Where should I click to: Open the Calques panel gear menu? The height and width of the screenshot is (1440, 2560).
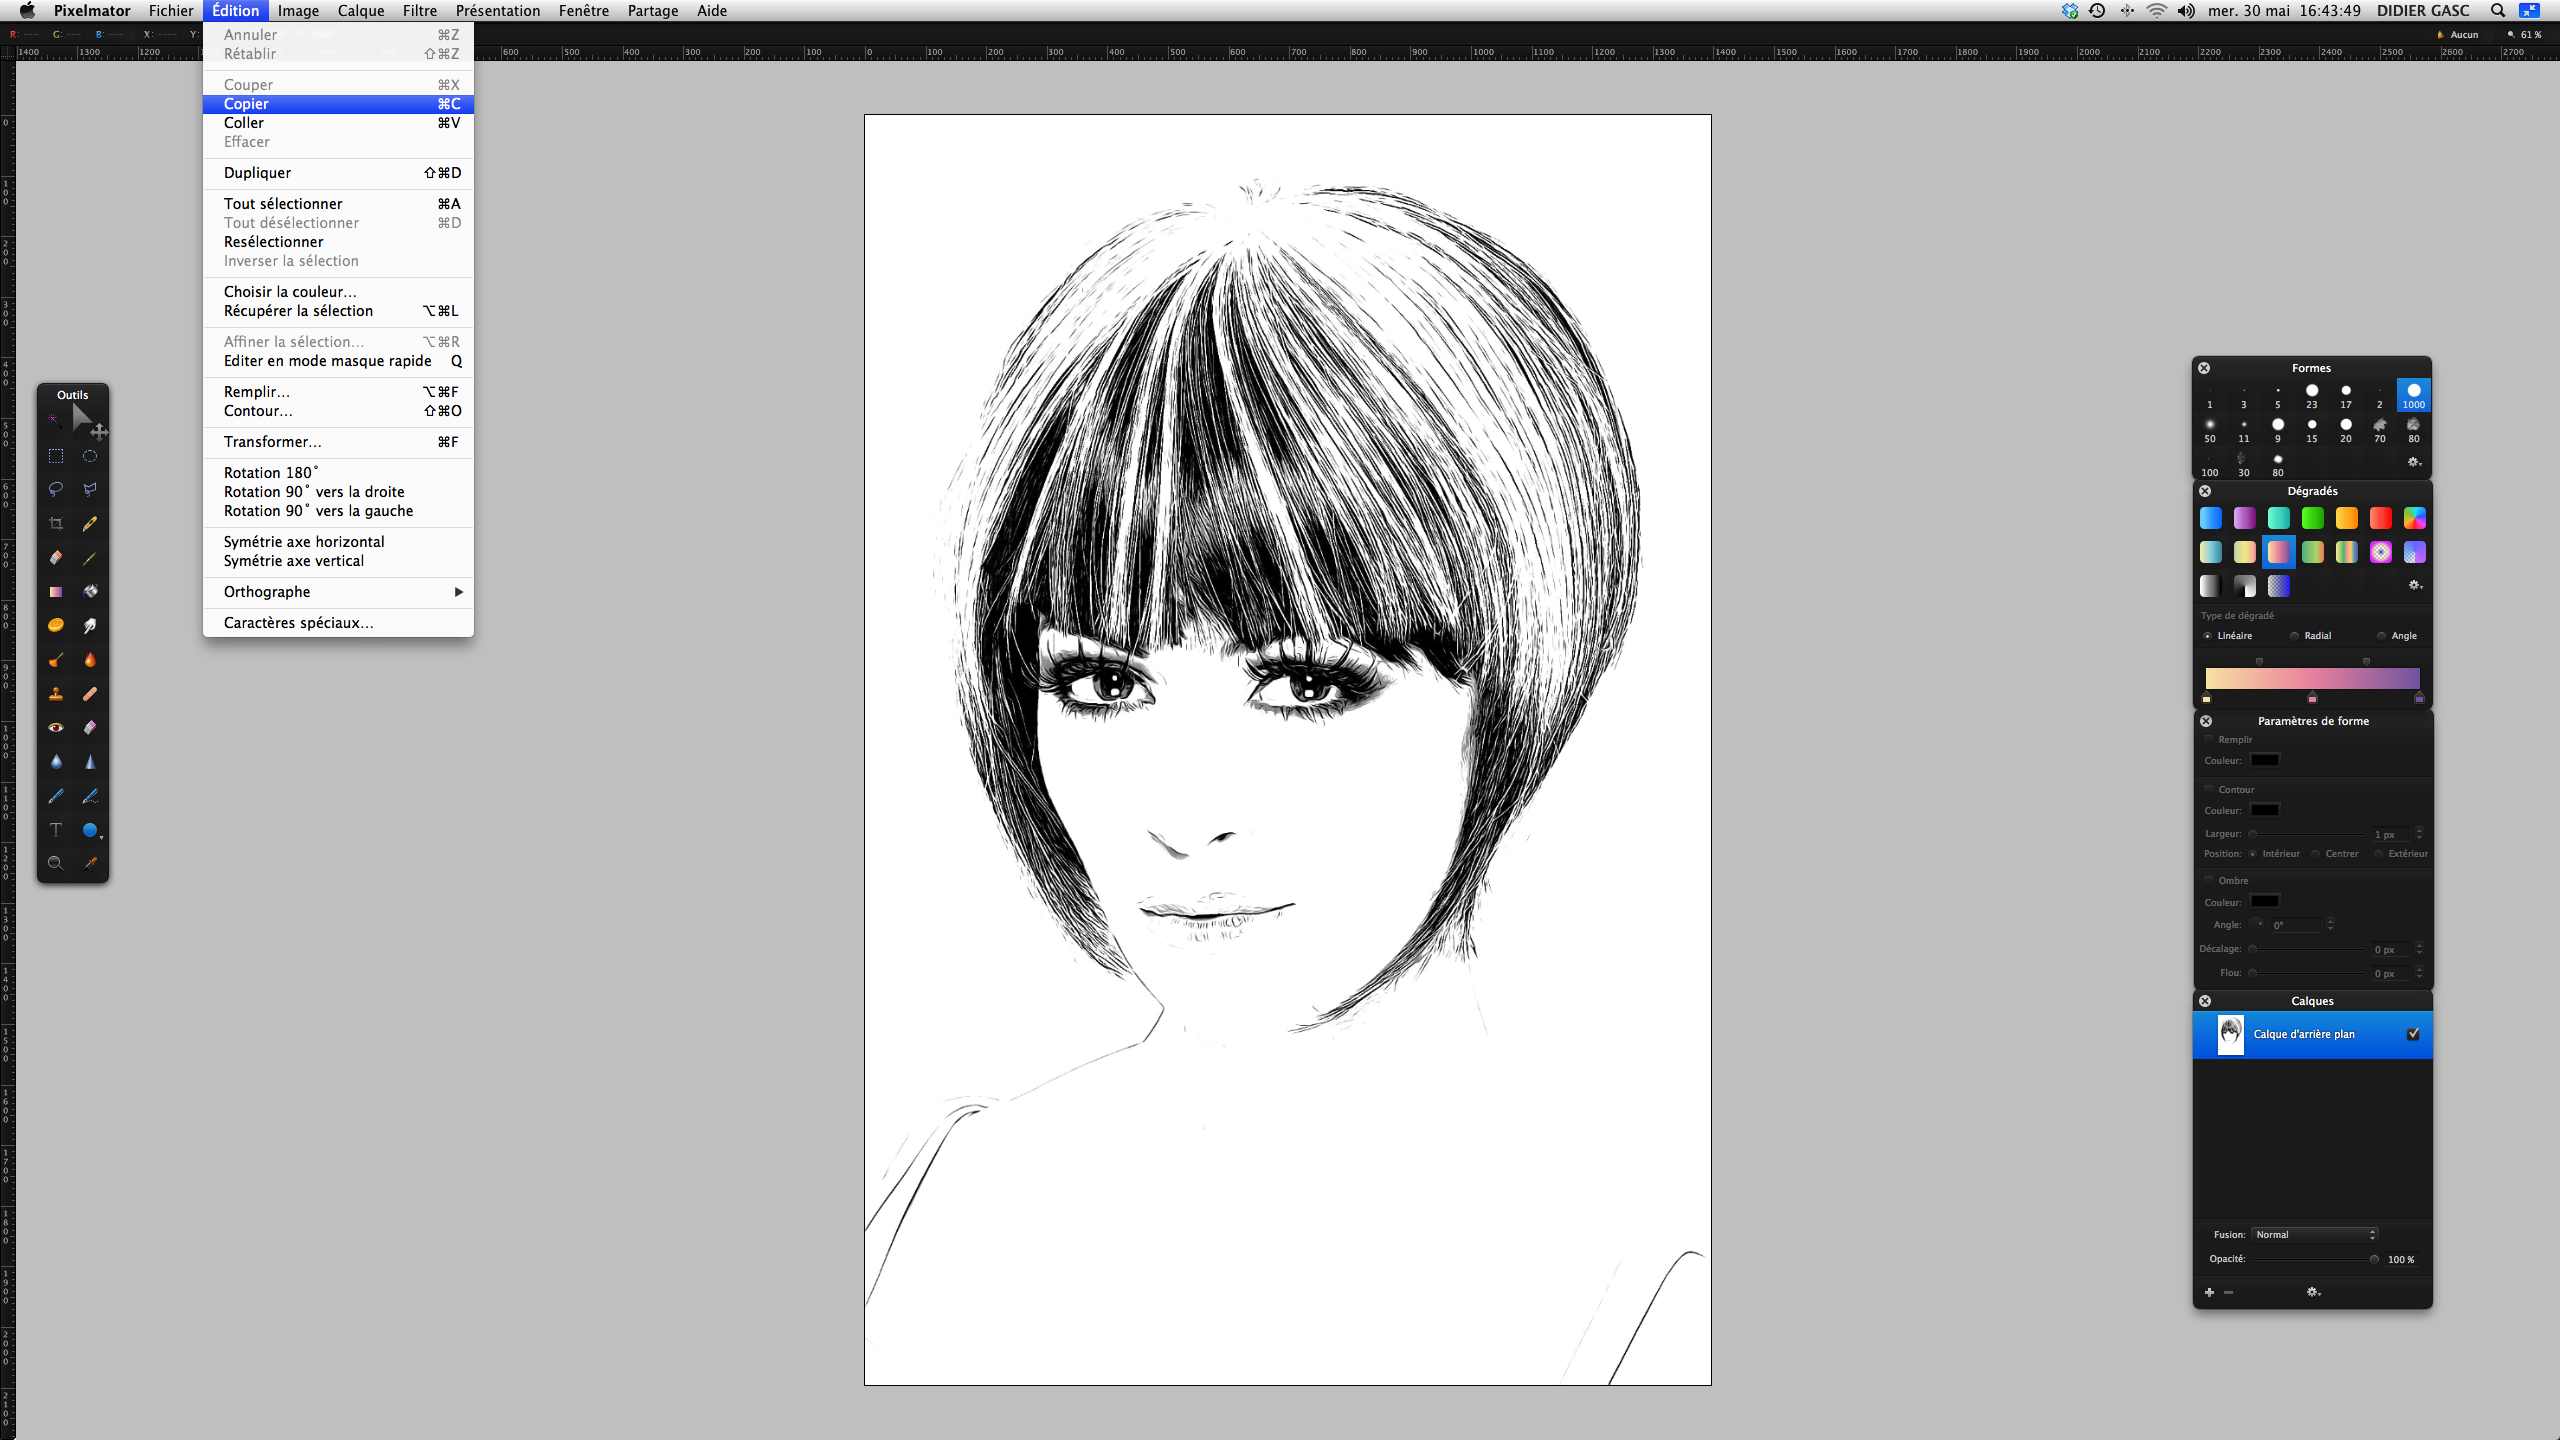click(2313, 1292)
